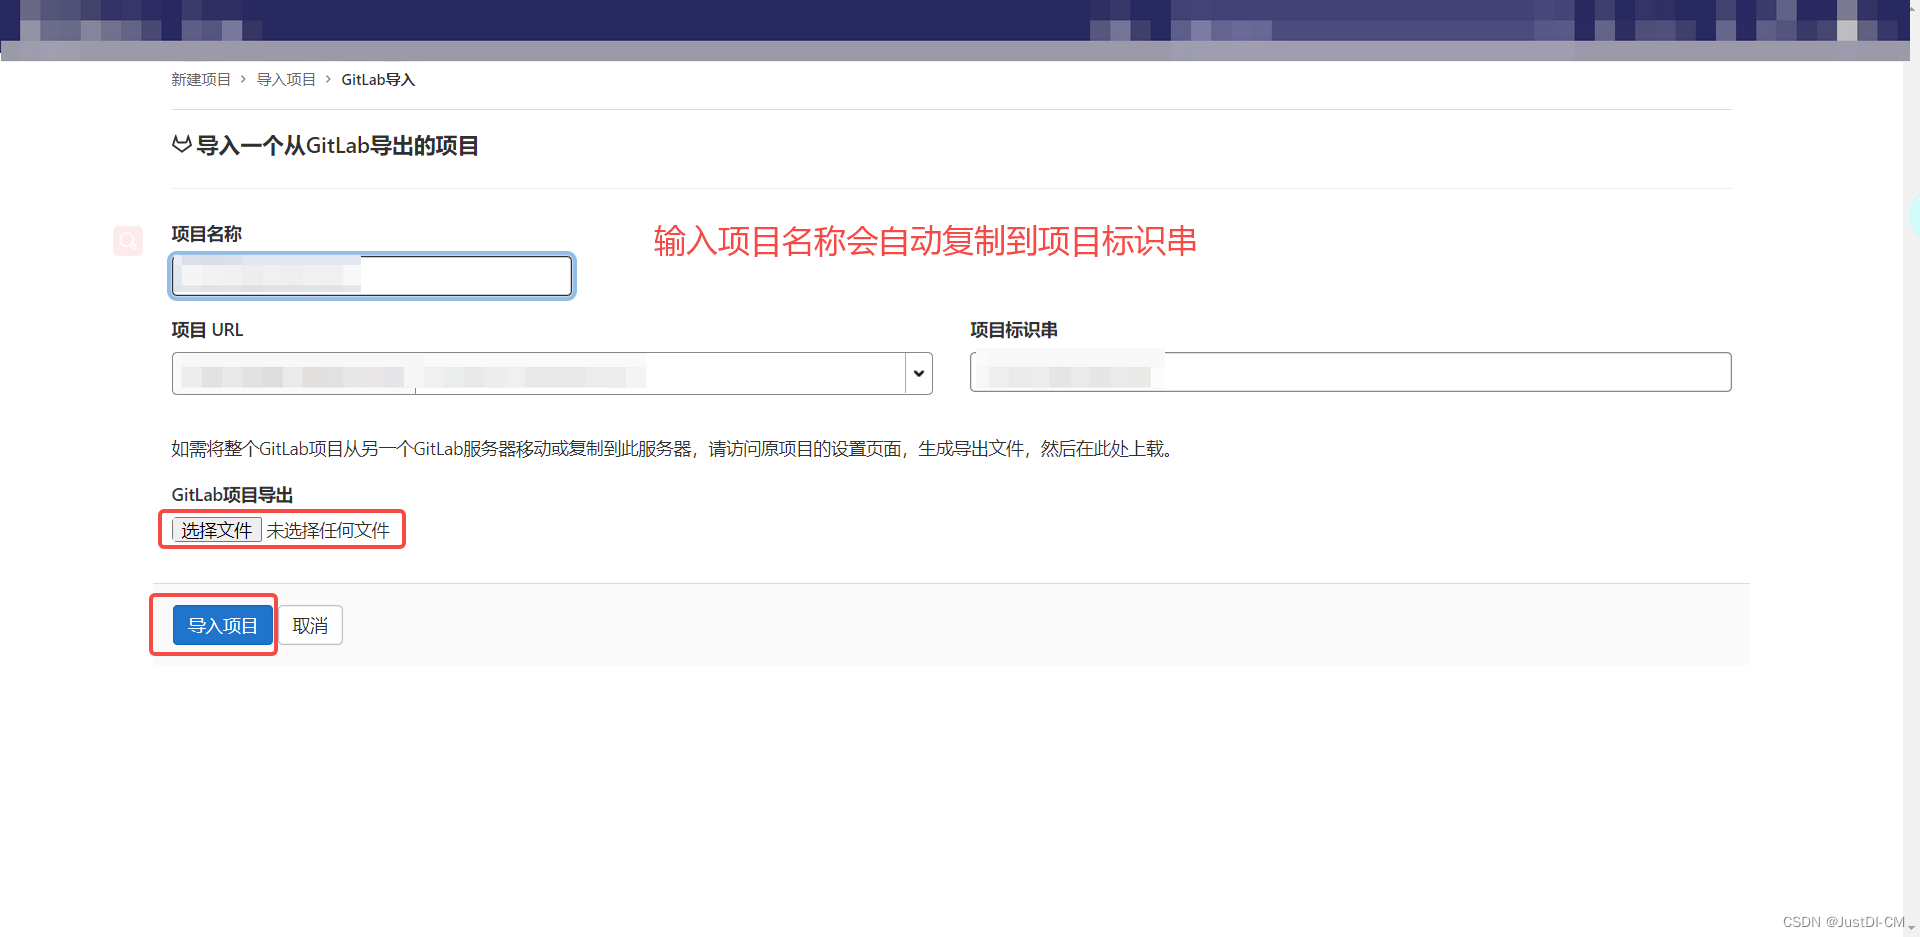Click the GitLab导入 breadcrumb item
This screenshot has width=1920, height=937.
378,80
